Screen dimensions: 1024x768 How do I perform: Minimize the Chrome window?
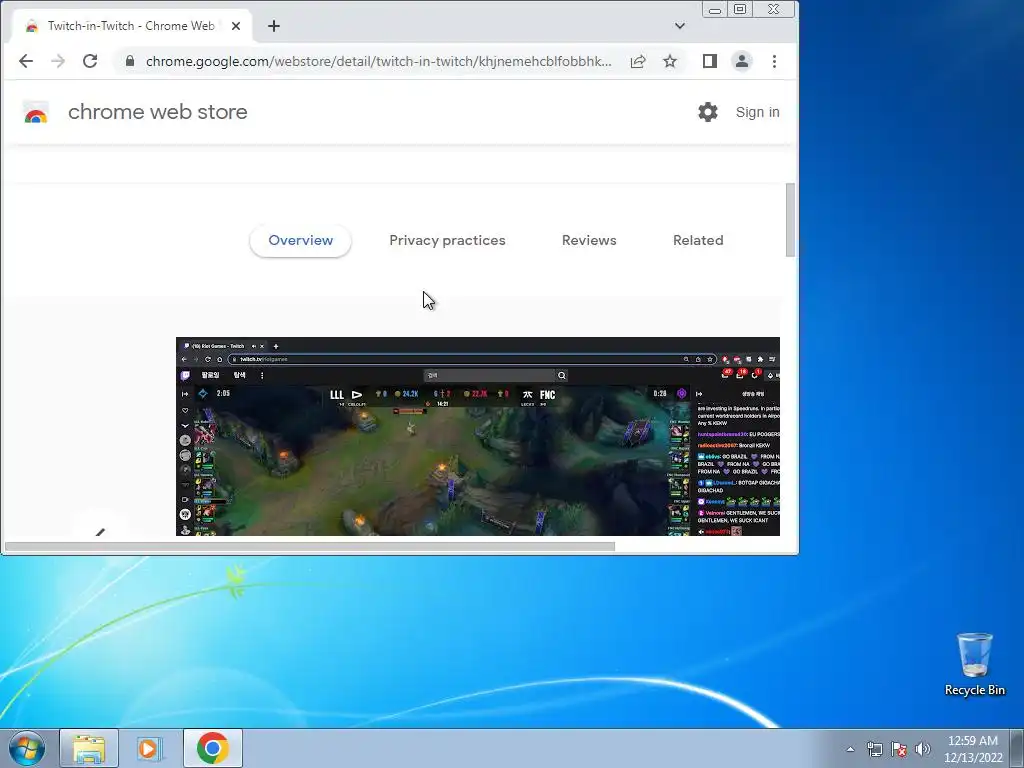pos(715,9)
